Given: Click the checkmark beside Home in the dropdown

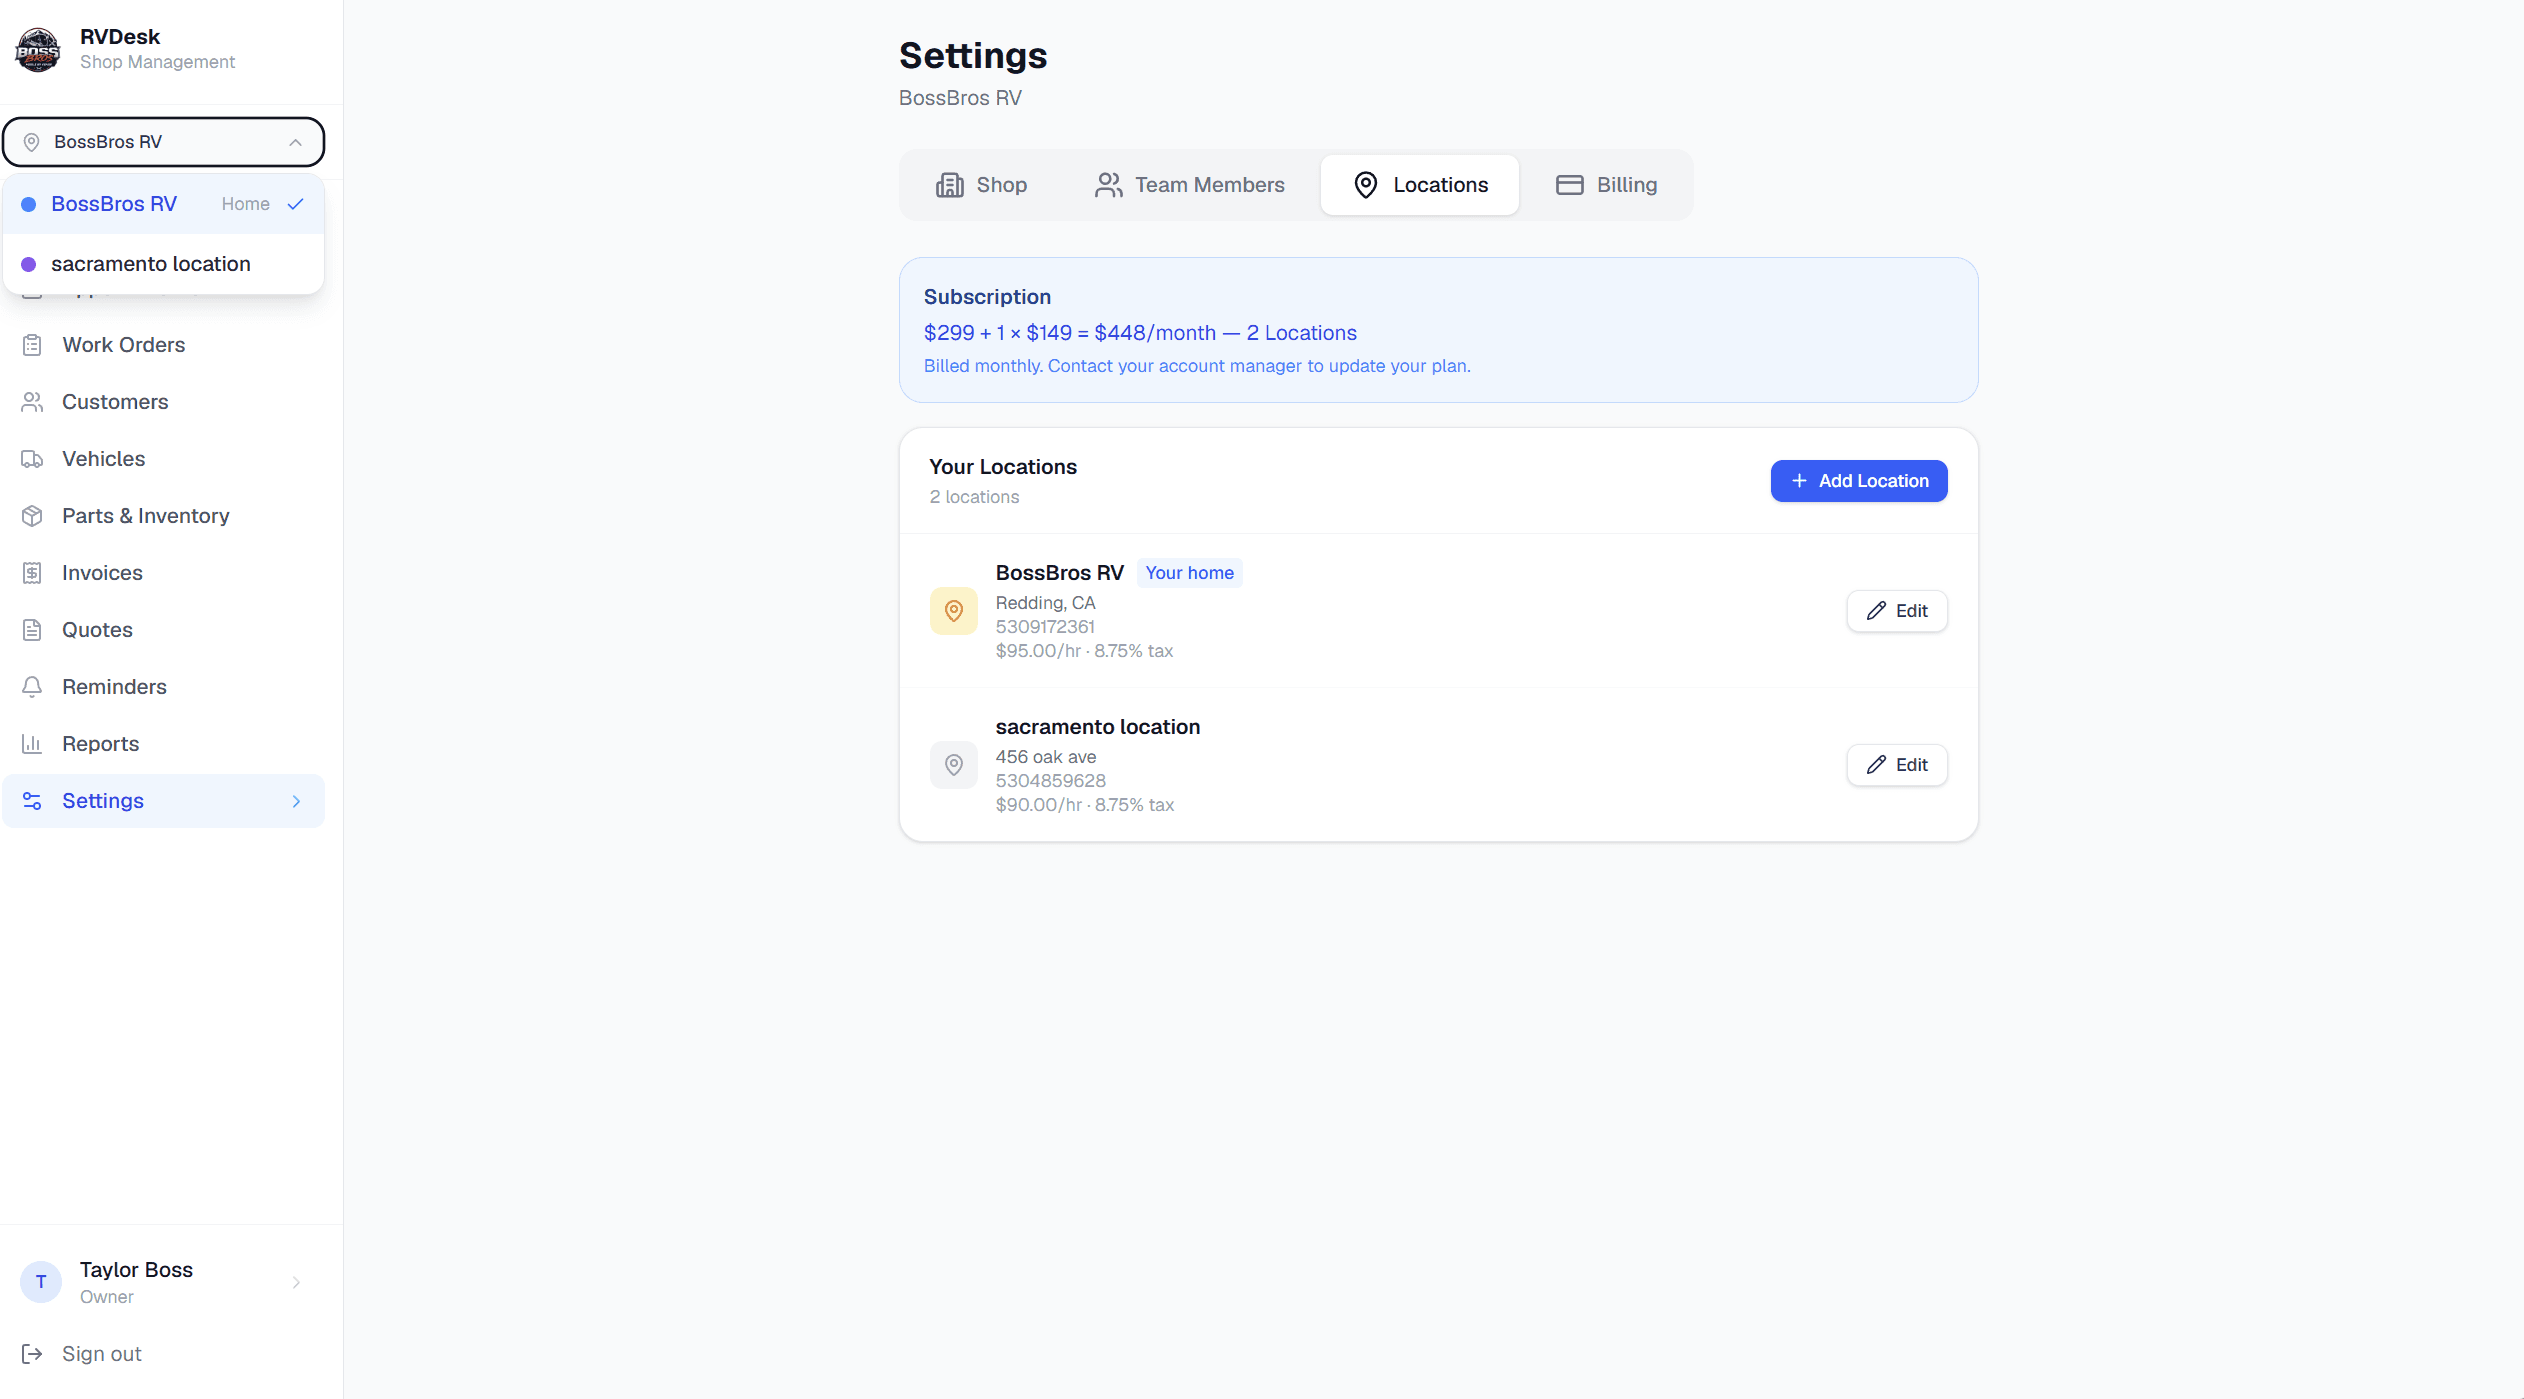Looking at the screenshot, I should tap(296, 204).
